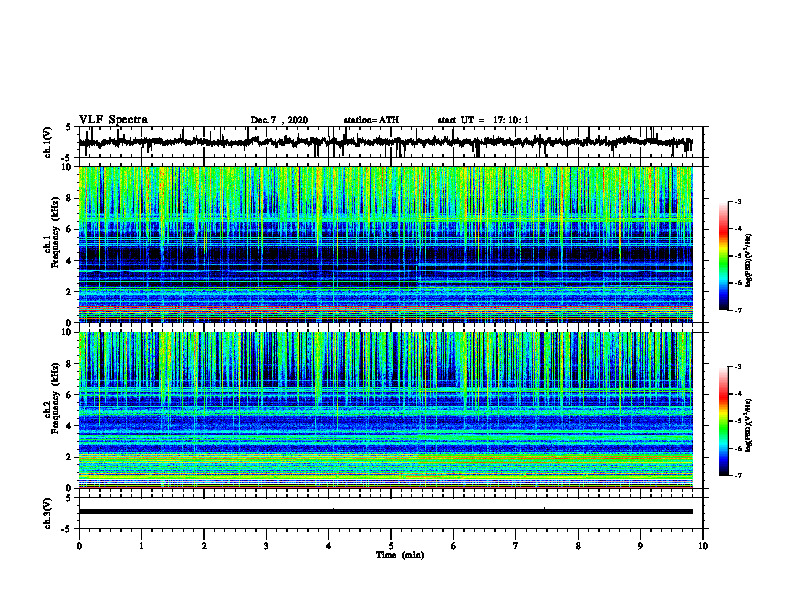Click the time axis tick label "2"
This screenshot has height=612, width=792.
point(204,546)
